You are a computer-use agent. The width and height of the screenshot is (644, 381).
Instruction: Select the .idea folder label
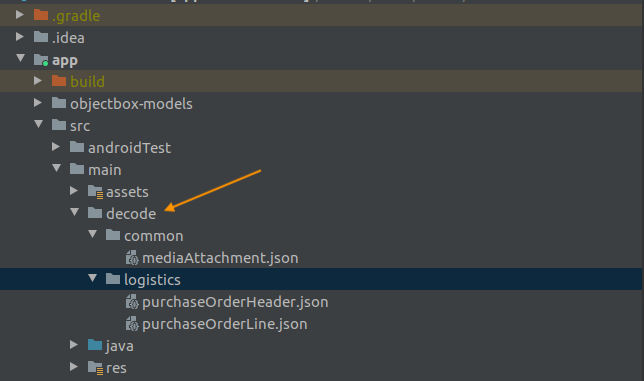(68, 38)
